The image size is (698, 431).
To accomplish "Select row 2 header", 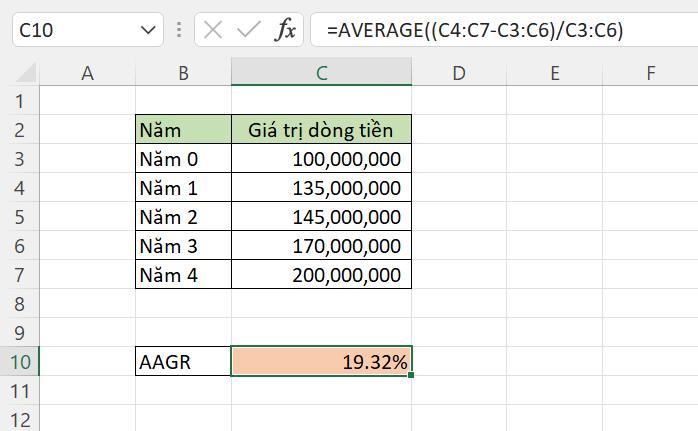I will (x=19, y=130).
